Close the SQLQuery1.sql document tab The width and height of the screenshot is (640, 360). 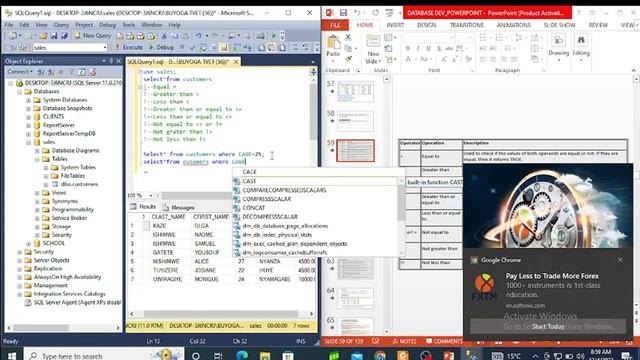pos(236,62)
